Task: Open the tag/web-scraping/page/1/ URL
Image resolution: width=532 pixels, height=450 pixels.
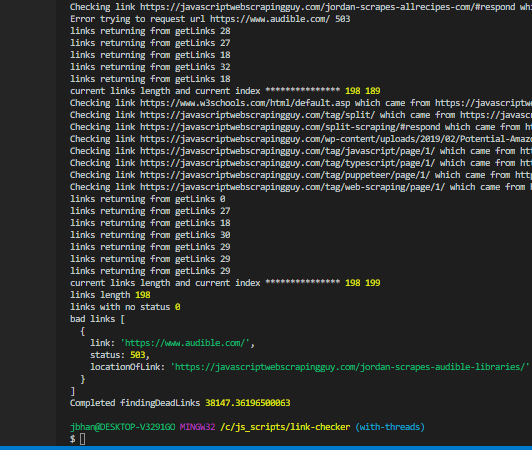Action: (292, 187)
